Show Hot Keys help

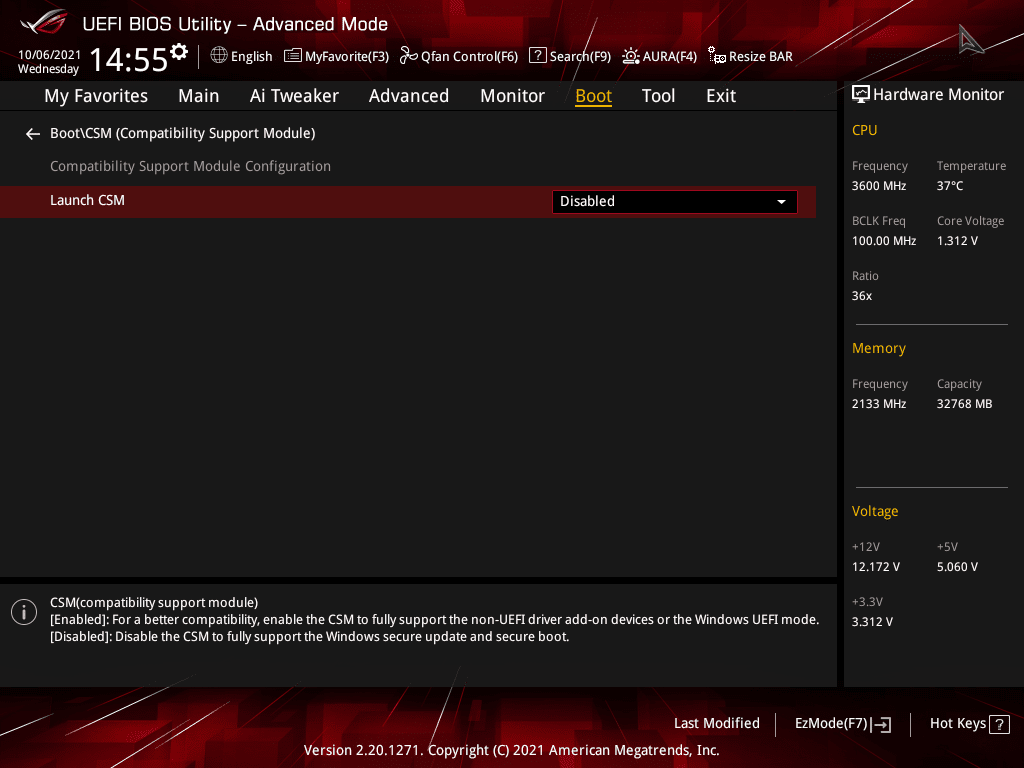[970, 724]
